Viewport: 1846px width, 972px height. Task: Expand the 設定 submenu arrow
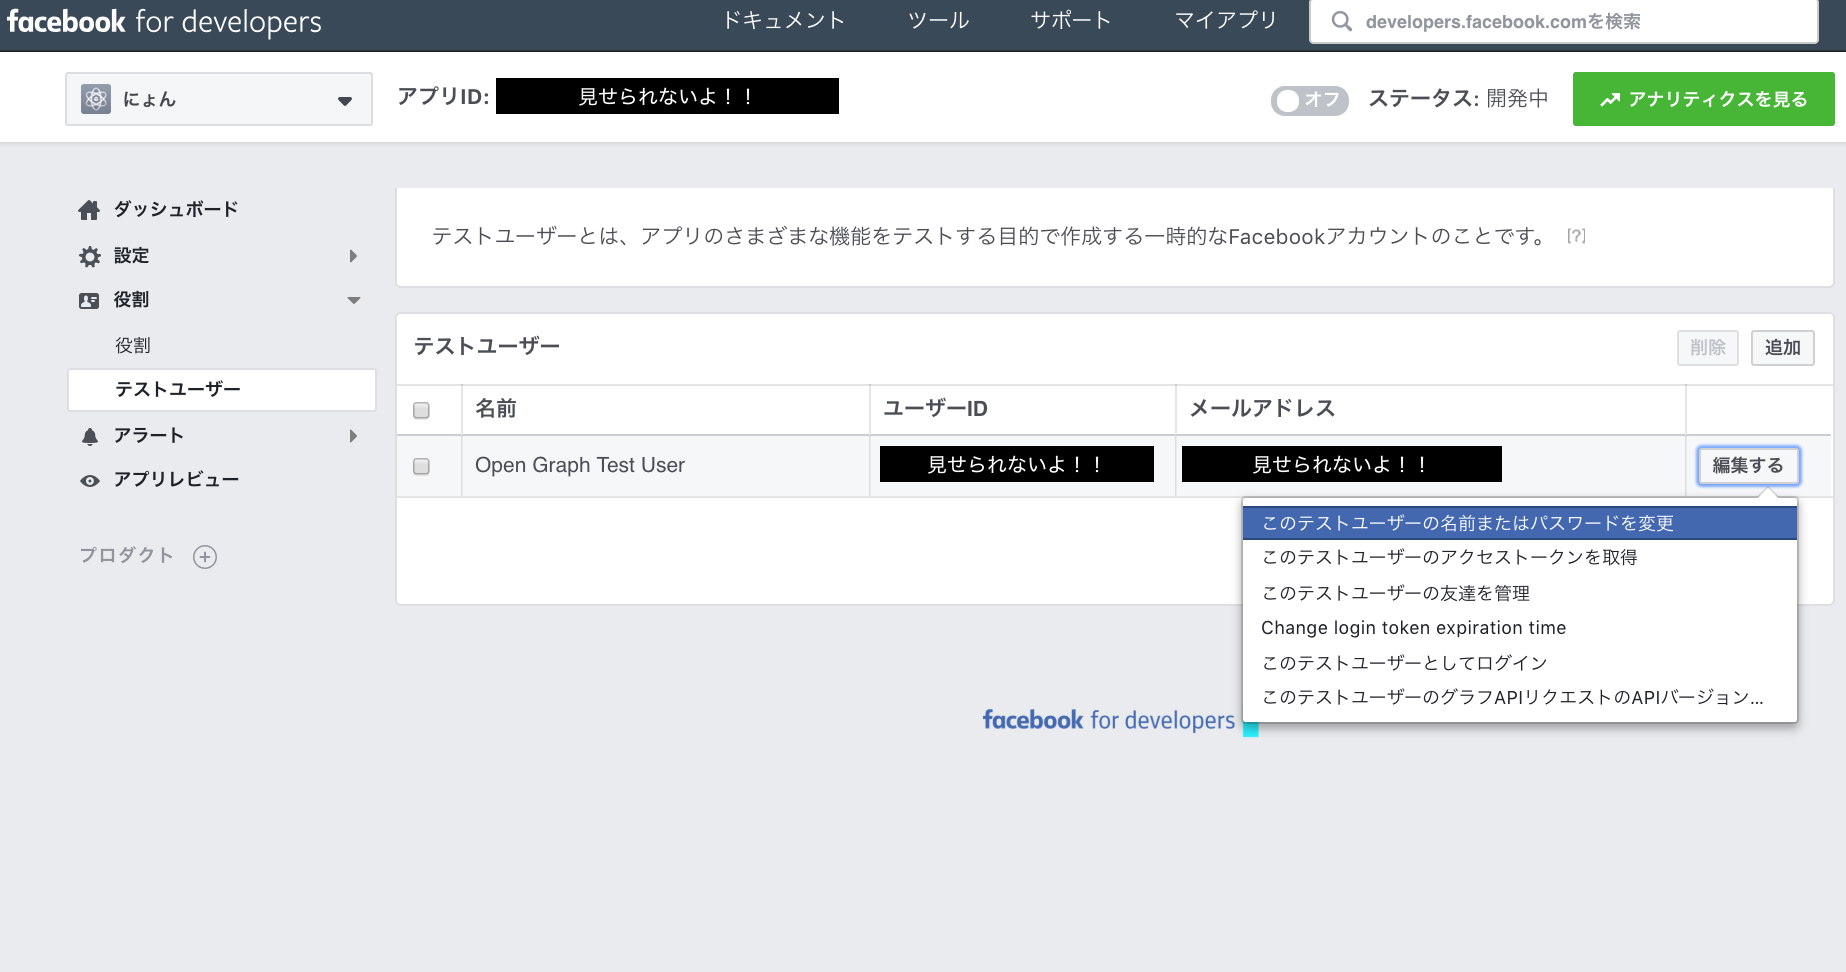coord(353,256)
